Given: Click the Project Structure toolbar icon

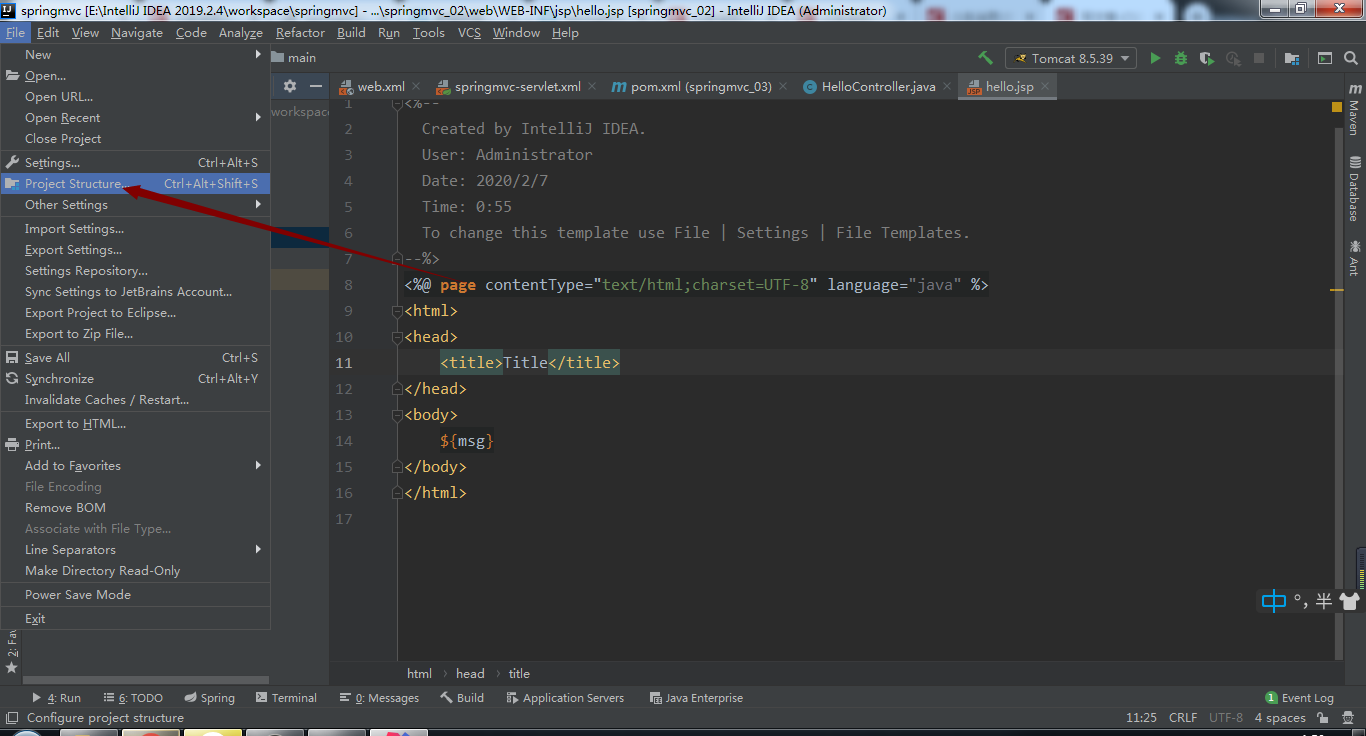Looking at the screenshot, I should tap(1292, 58).
